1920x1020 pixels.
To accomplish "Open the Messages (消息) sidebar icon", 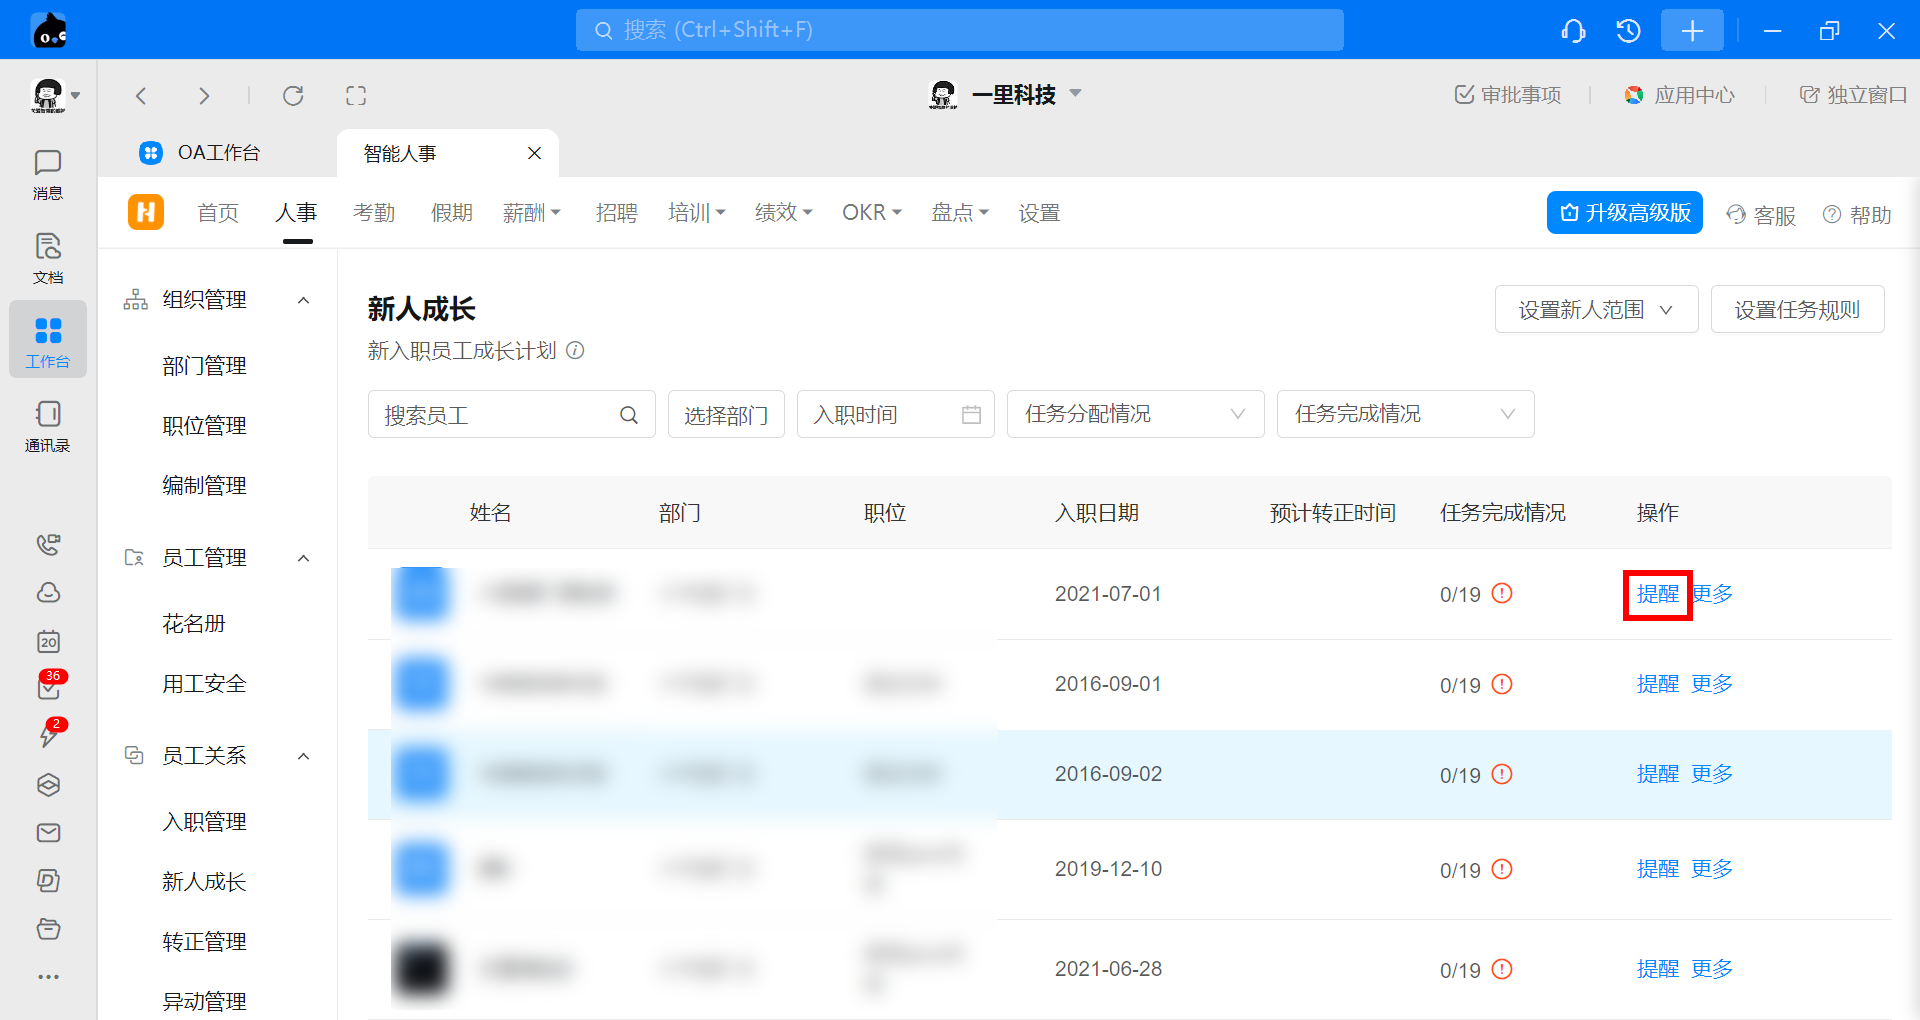I will click(47, 174).
